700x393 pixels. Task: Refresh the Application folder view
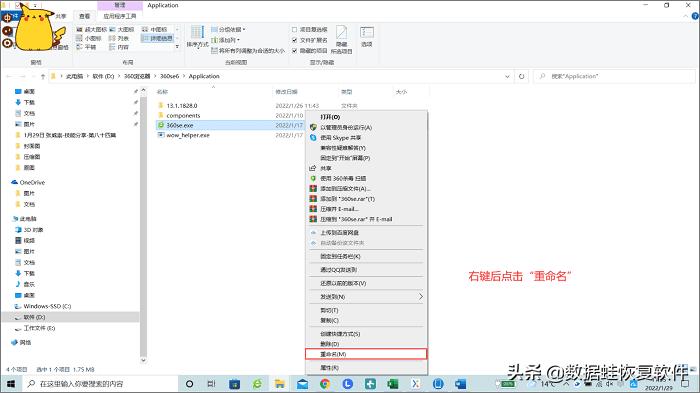point(521,76)
